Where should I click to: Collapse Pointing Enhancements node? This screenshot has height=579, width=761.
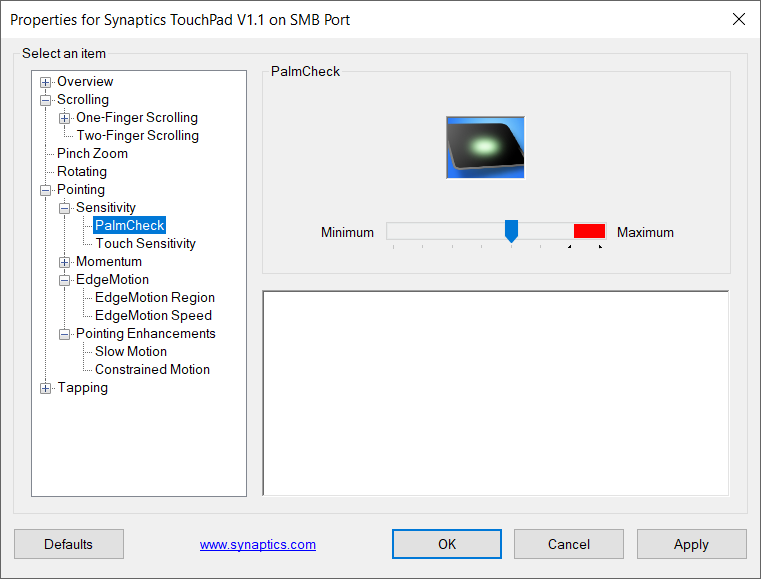pyautogui.click(x=64, y=334)
